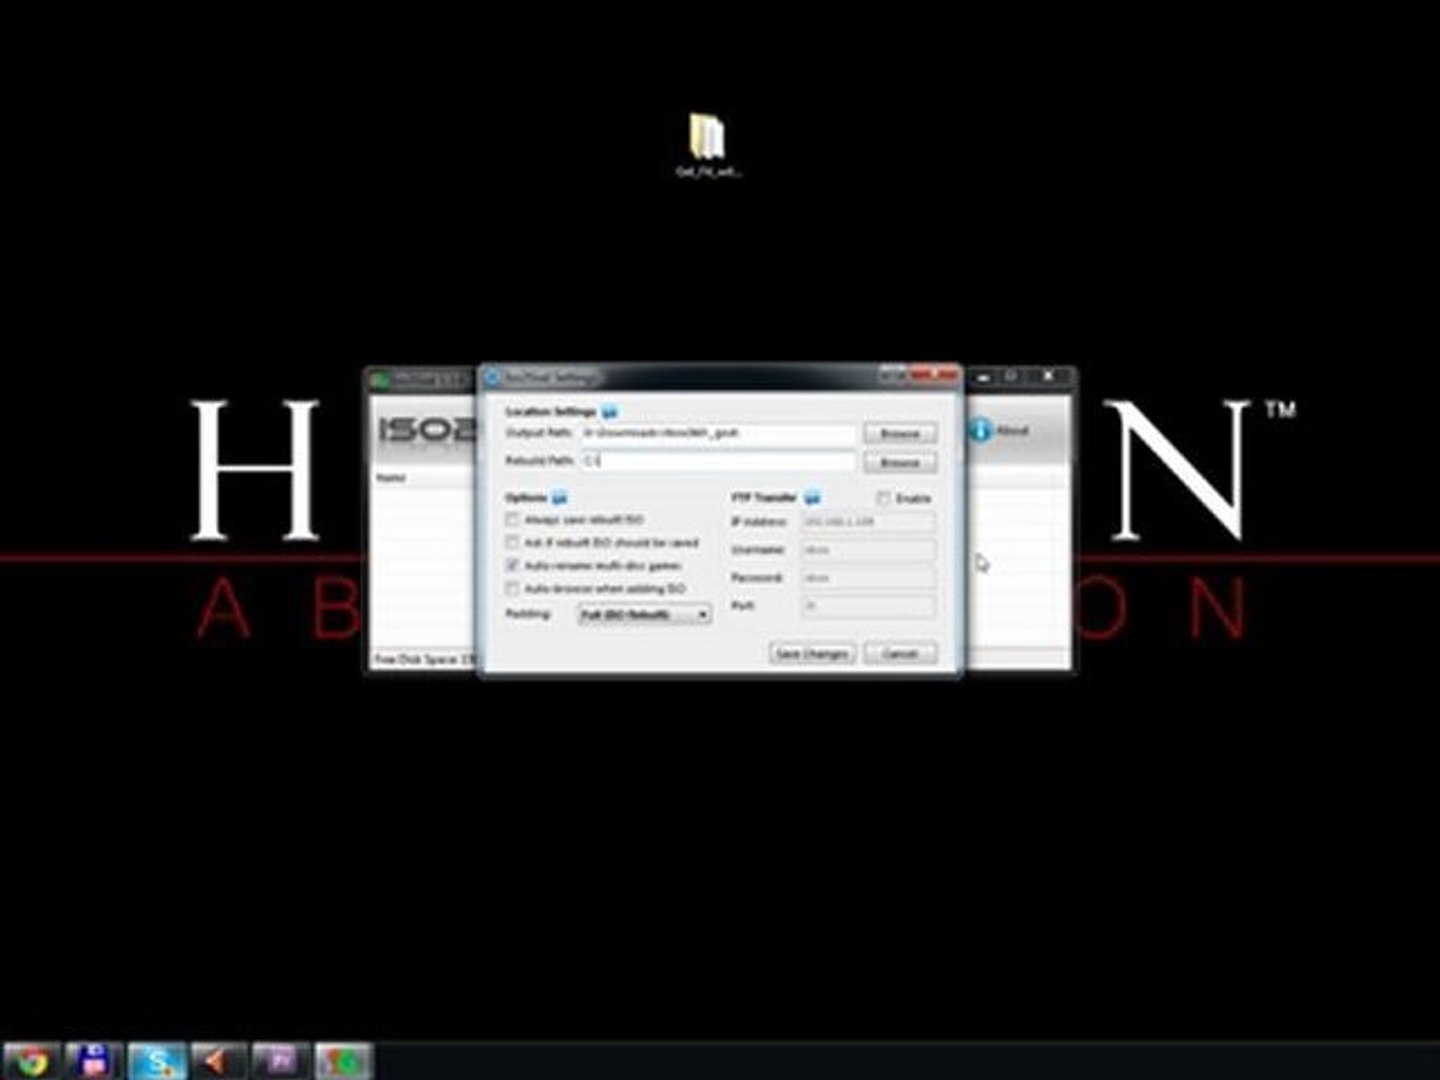
Task: Click the settings dialog title bar icon
Action: [492, 378]
